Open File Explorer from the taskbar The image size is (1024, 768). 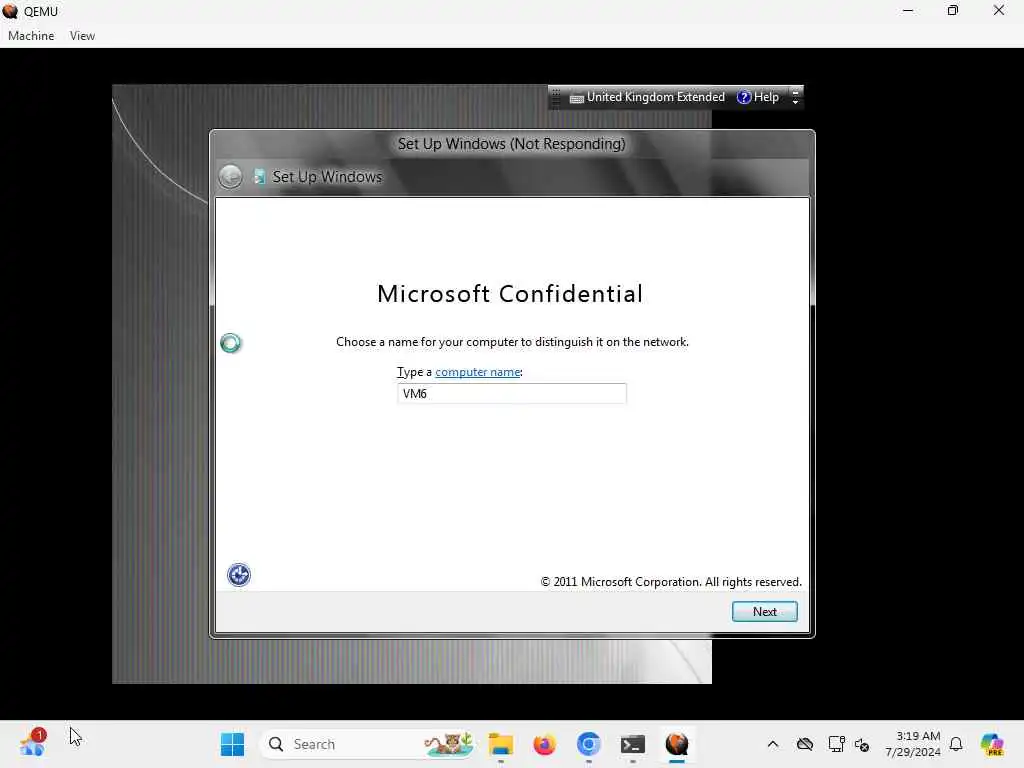tap(501, 744)
